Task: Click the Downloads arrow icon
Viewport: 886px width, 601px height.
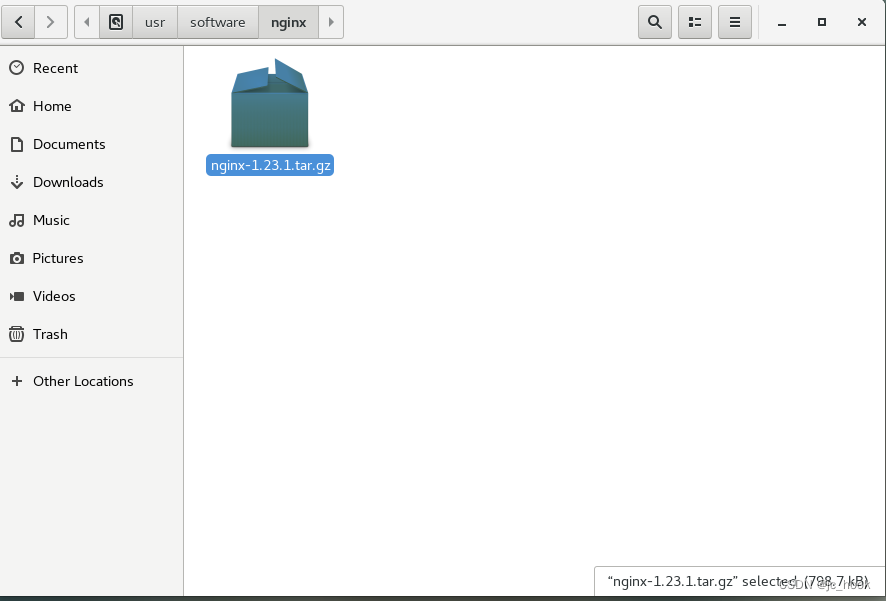Action: pyautogui.click(x=17, y=182)
